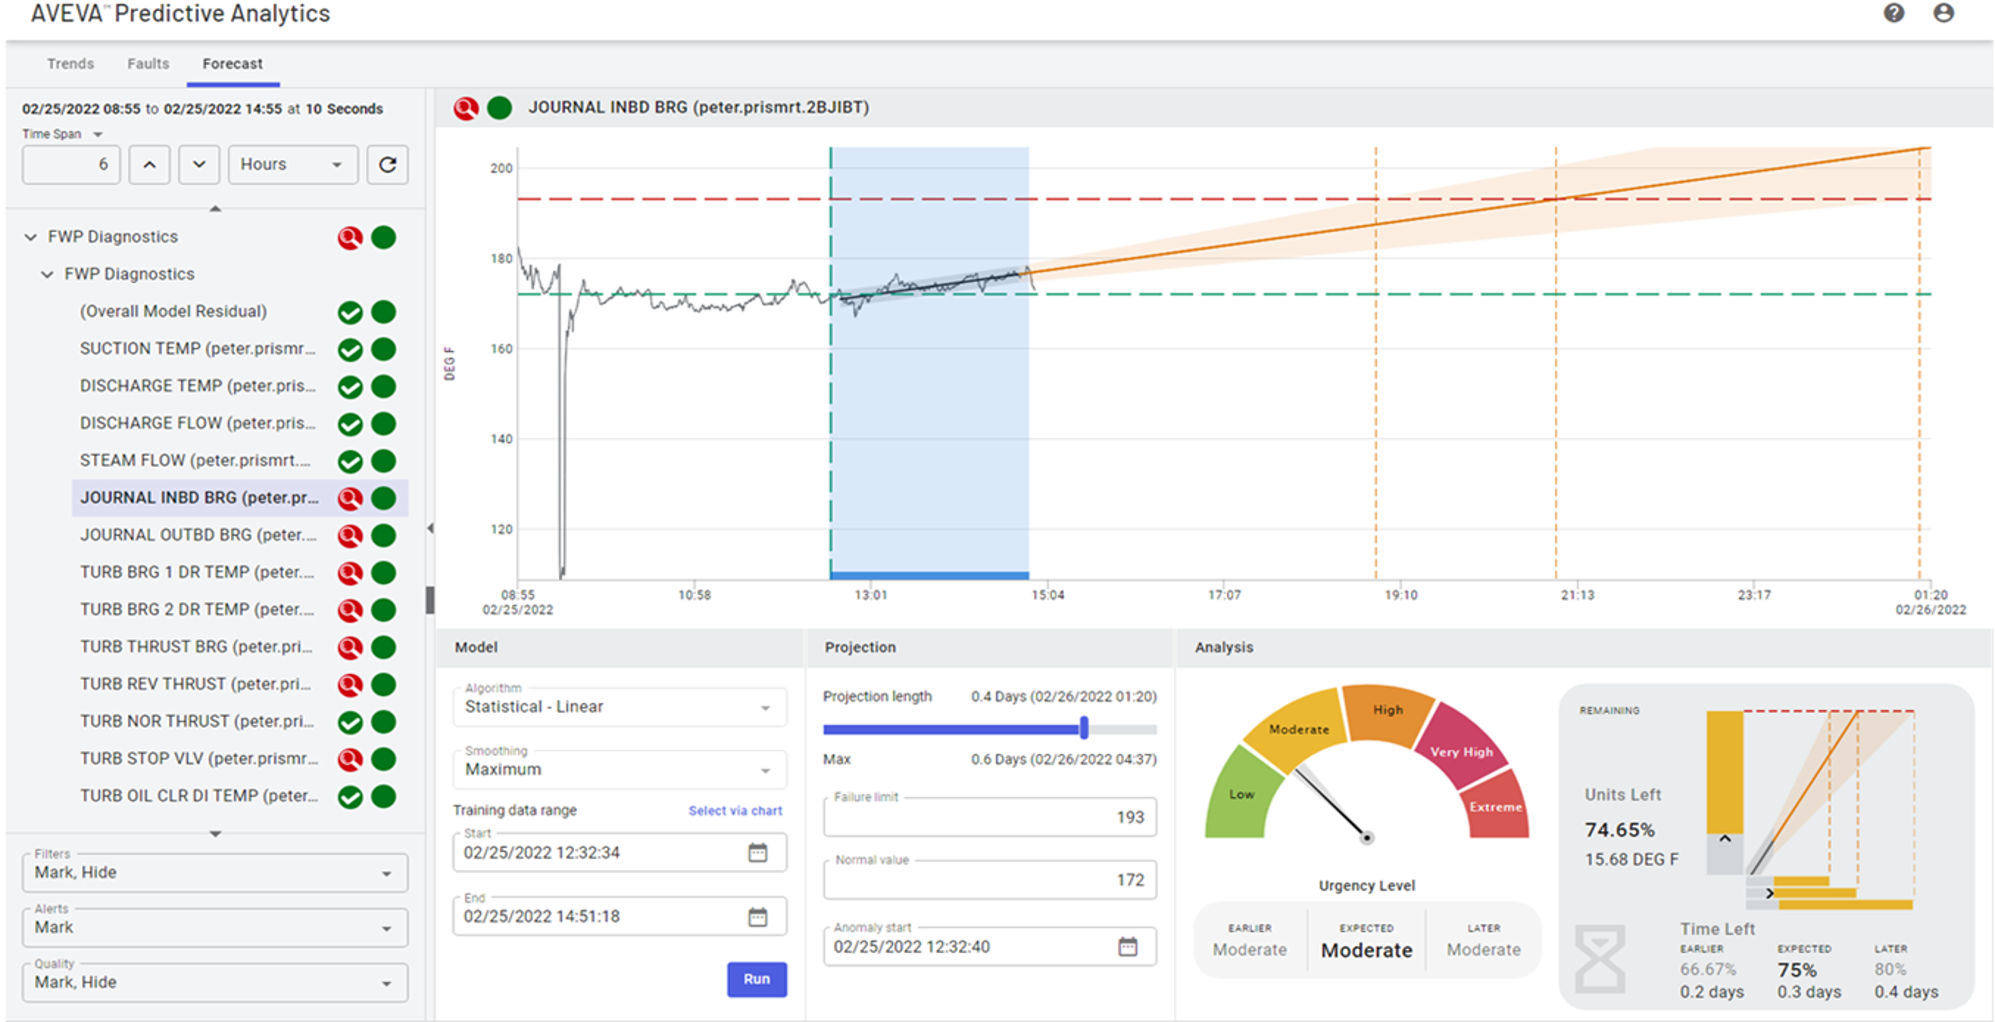
Task: Click the green status circle beside chart title
Action: point(497,107)
